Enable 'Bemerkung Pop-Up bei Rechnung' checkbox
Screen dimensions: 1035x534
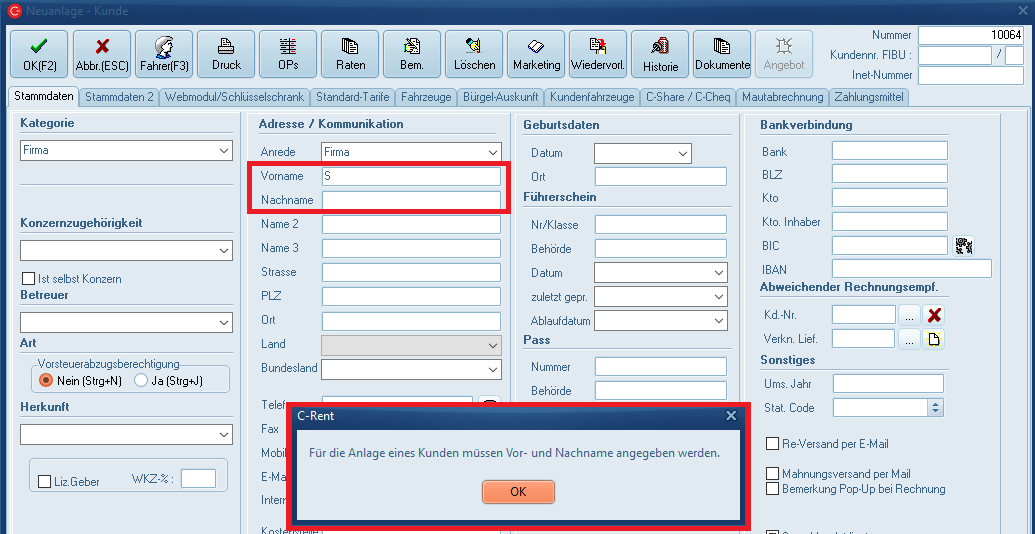coord(773,489)
